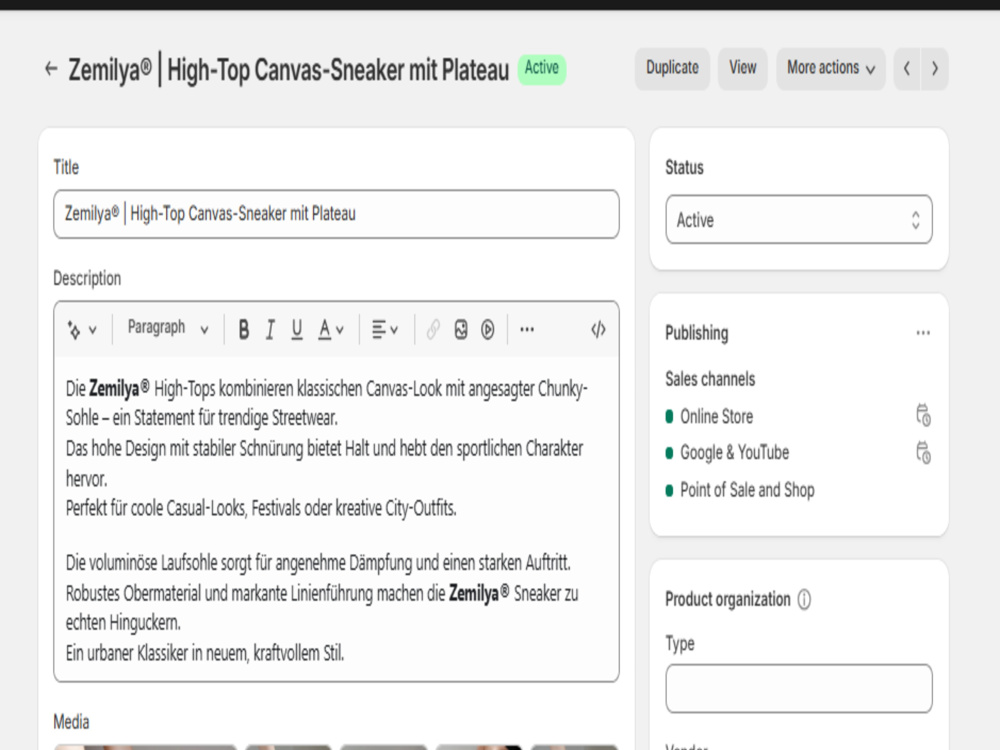Image resolution: width=1000 pixels, height=750 pixels.
Task: Click the insert image icon
Action: point(460,330)
